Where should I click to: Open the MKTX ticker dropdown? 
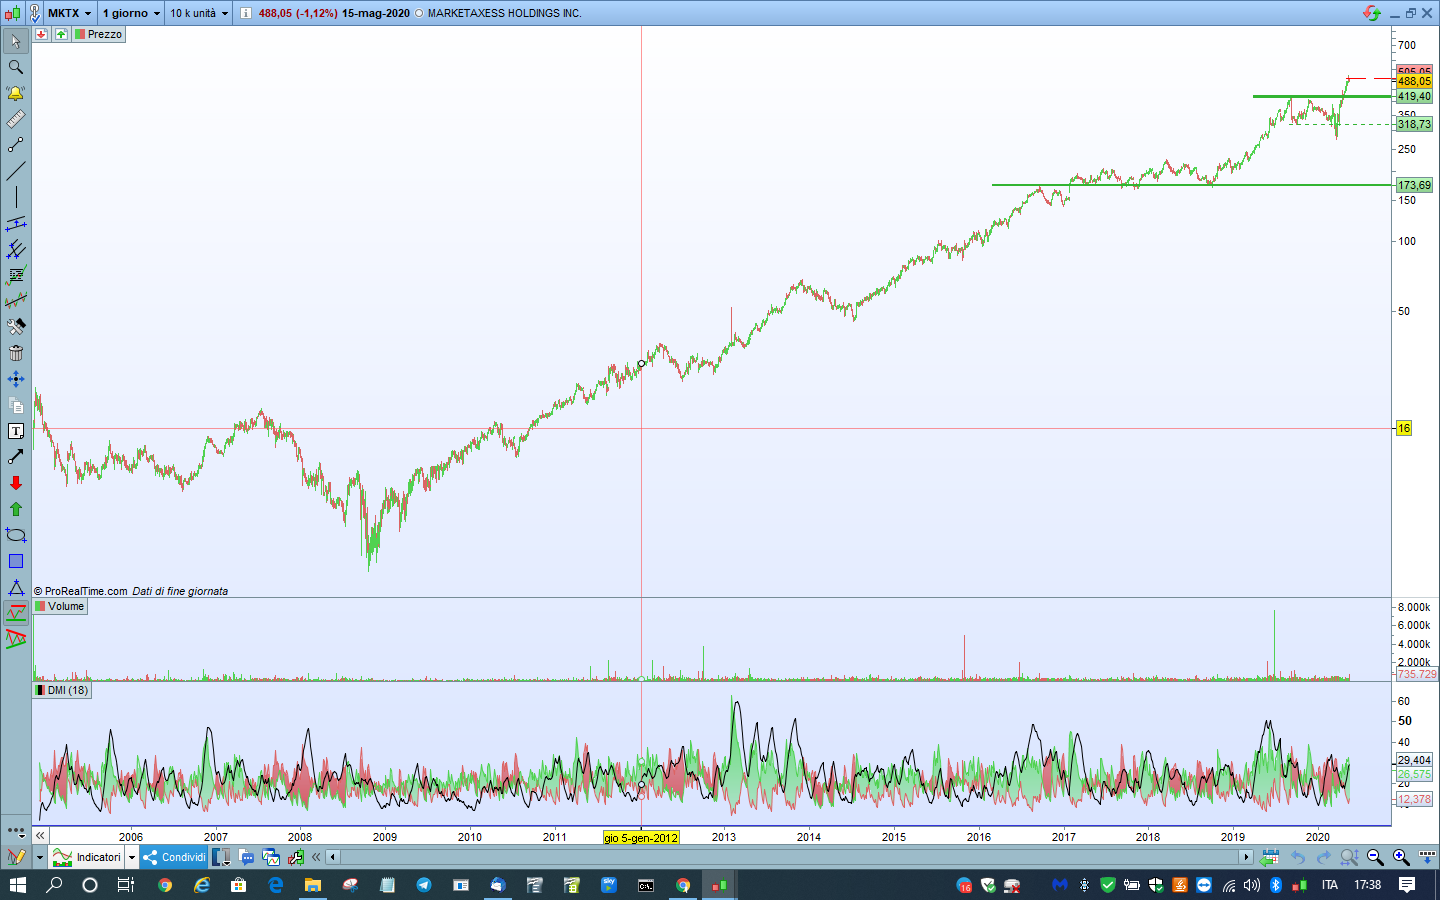pos(69,13)
